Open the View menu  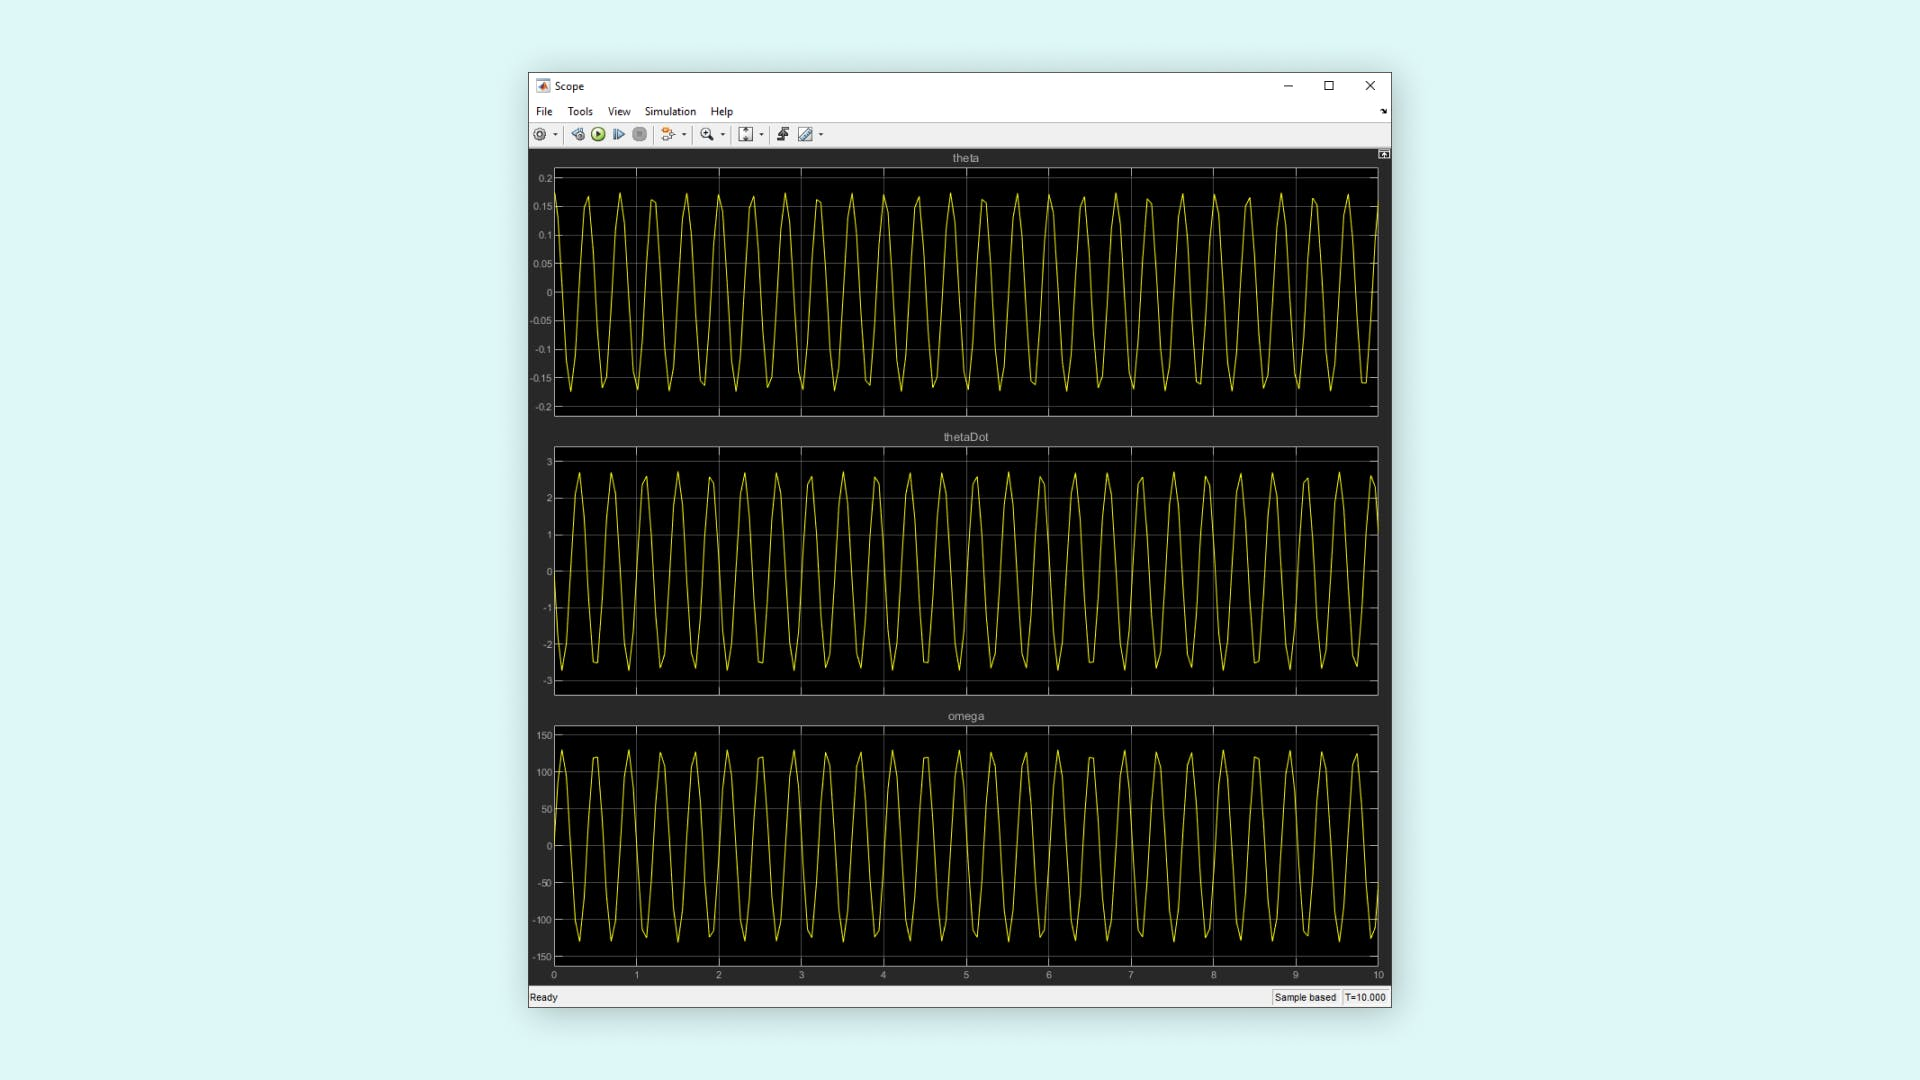tap(619, 111)
